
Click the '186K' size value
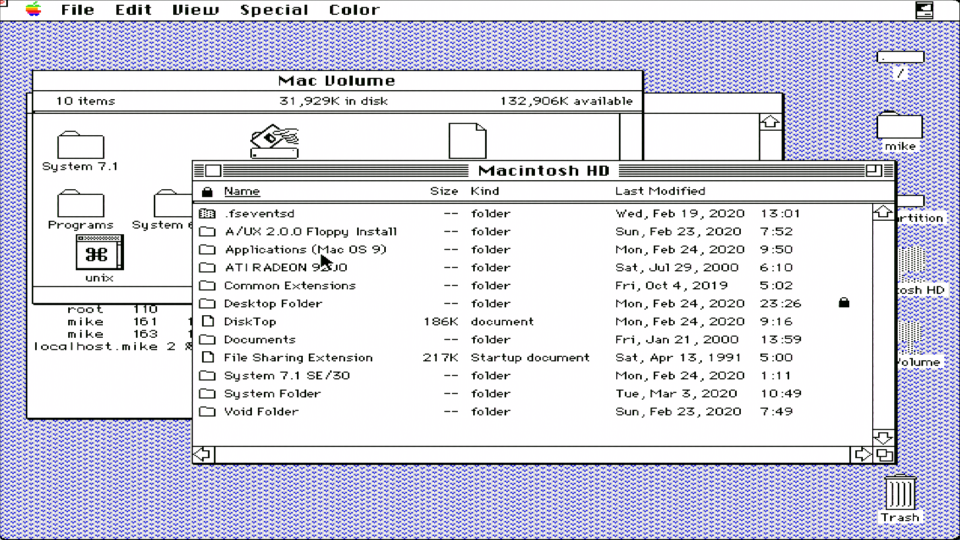click(x=441, y=321)
